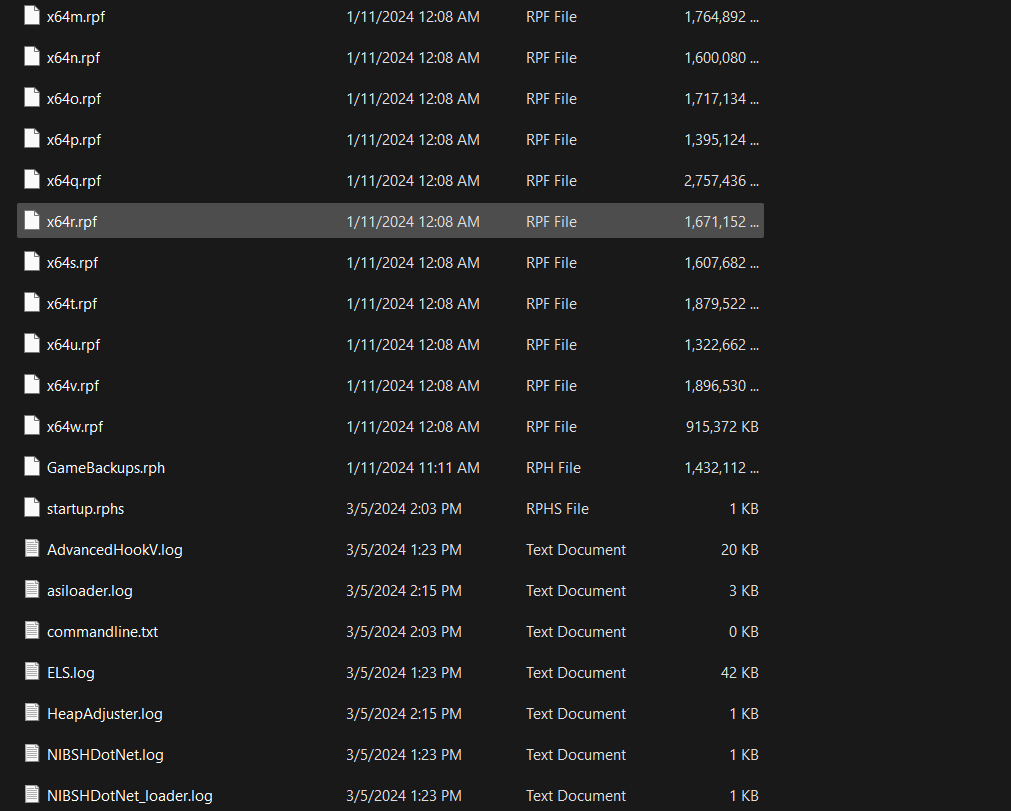Click the x64s.rpf file icon
Image resolution: width=1011 pixels, height=811 pixels.
point(32,262)
